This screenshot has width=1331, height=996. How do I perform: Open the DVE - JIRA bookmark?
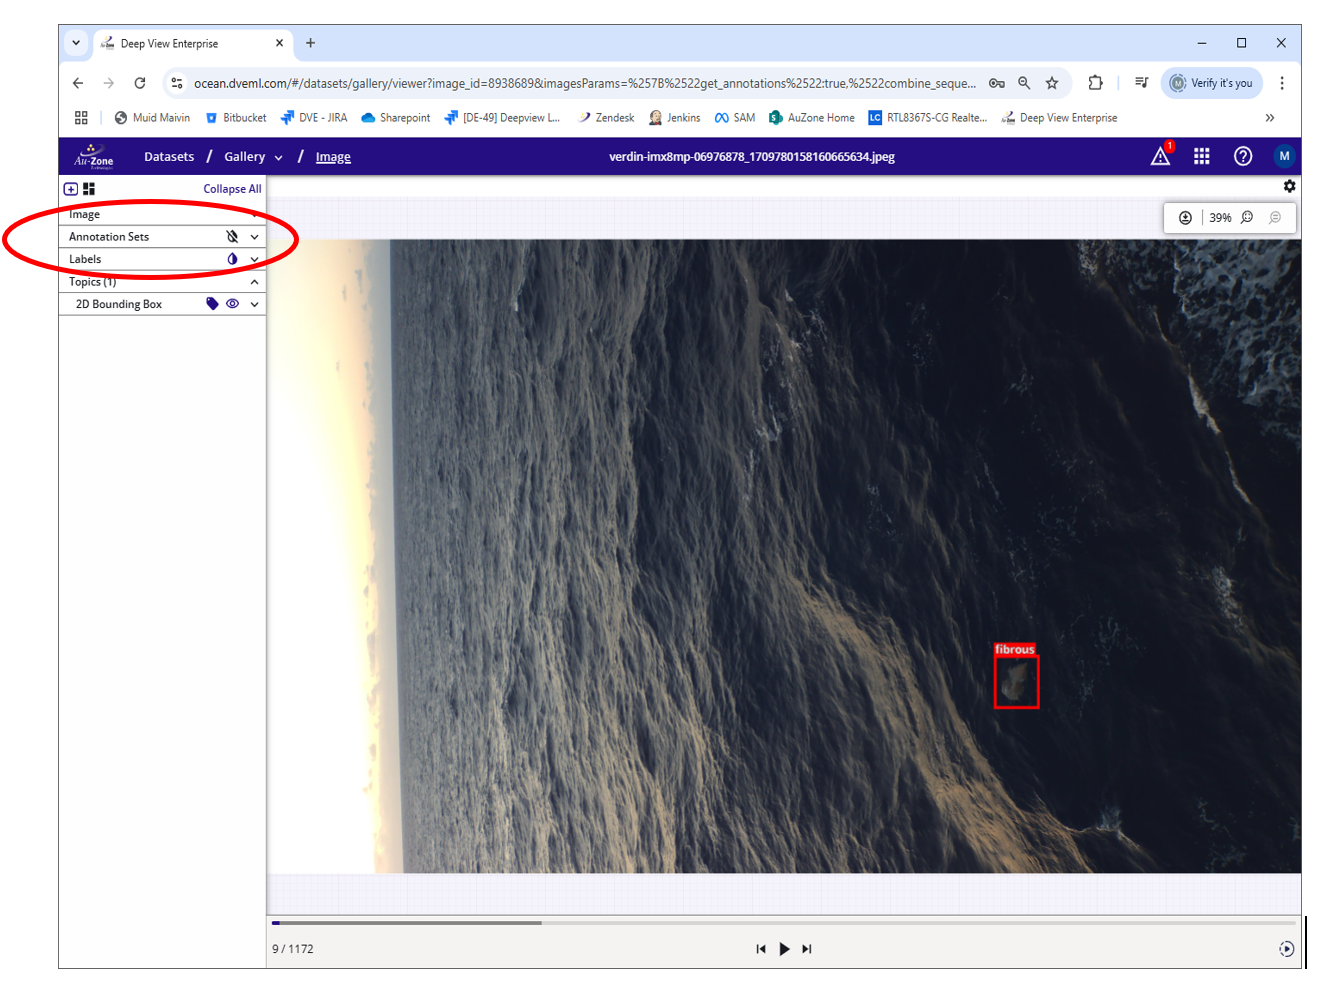(314, 118)
